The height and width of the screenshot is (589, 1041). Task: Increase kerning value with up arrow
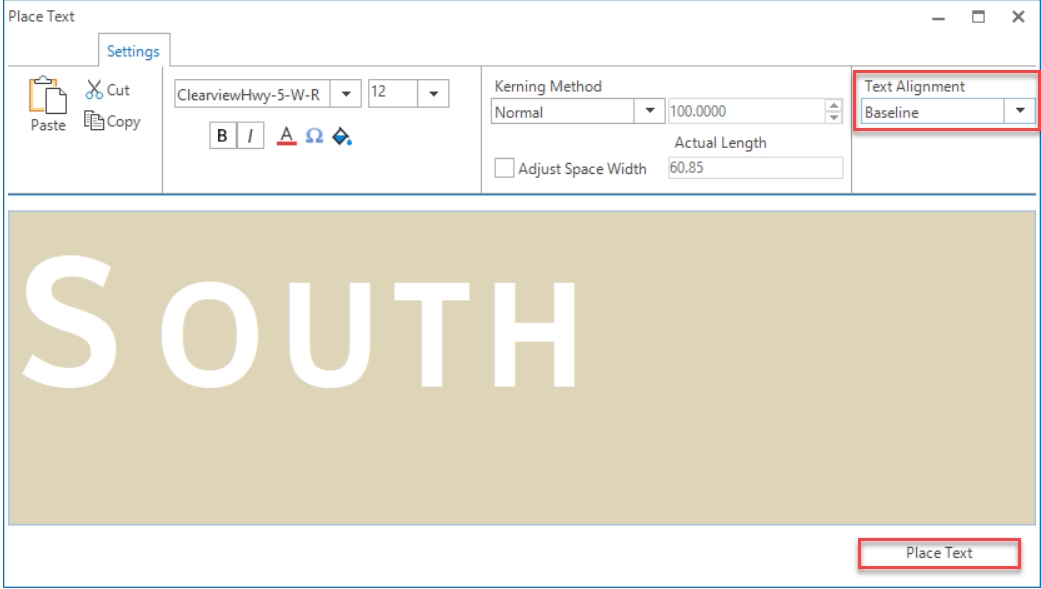pyautogui.click(x=834, y=106)
